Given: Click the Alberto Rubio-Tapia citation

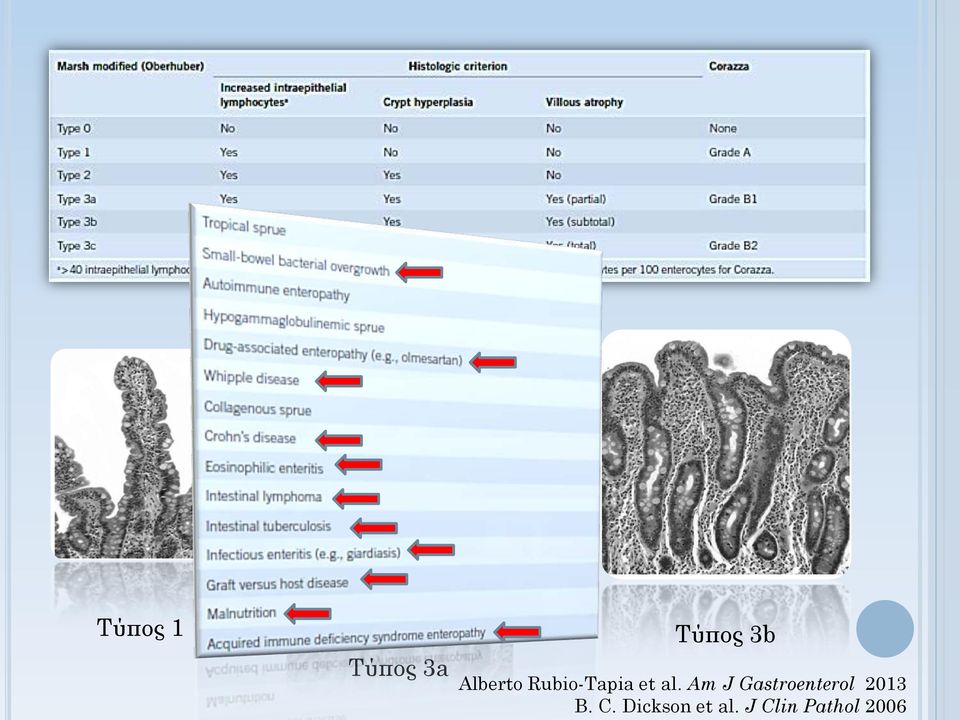Looking at the screenshot, I should 682,683.
